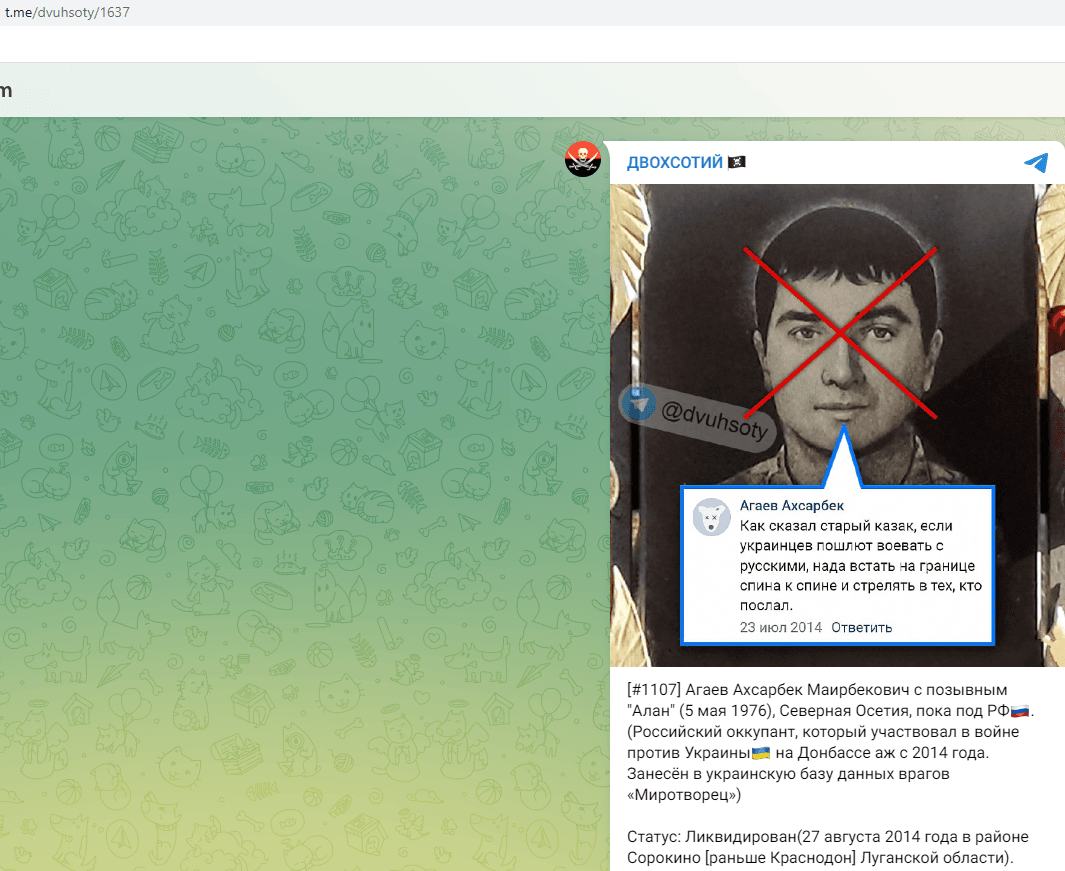The image size is (1065, 871).
Task: Click the "Статус: Ликвидирован" text in the post
Action: pyautogui.click(x=711, y=836)
